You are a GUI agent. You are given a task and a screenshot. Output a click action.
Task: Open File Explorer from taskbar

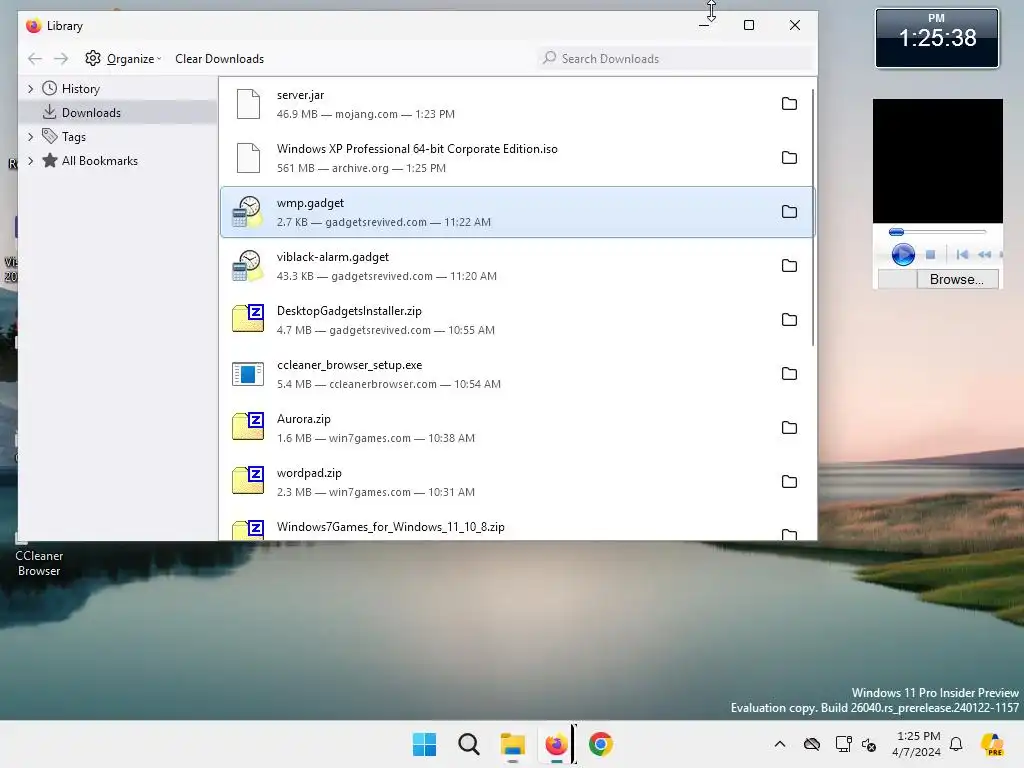[x=513, y=744]
